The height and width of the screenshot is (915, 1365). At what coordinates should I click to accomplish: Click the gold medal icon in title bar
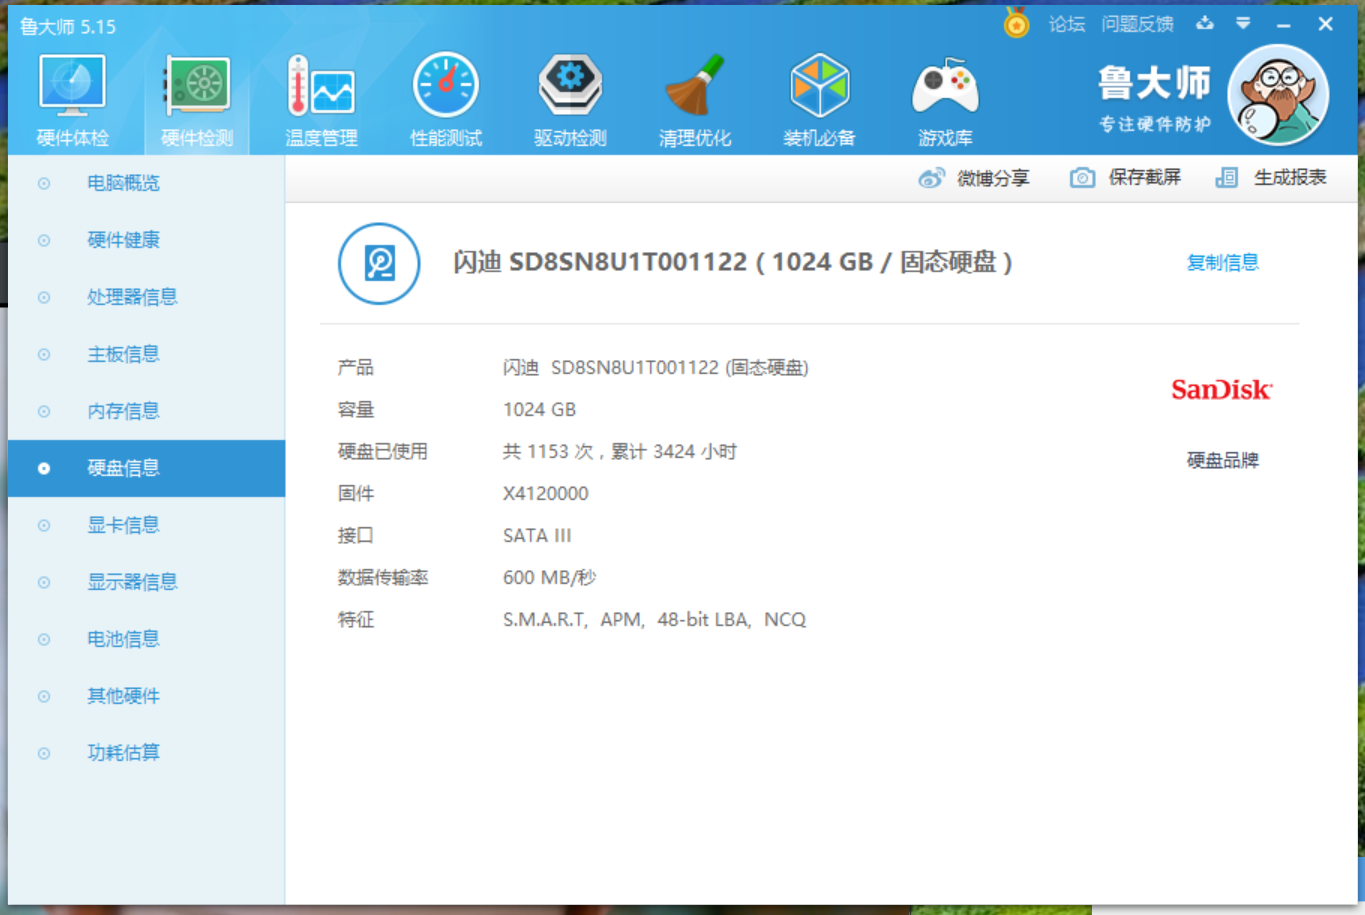tap(1016, 23)
